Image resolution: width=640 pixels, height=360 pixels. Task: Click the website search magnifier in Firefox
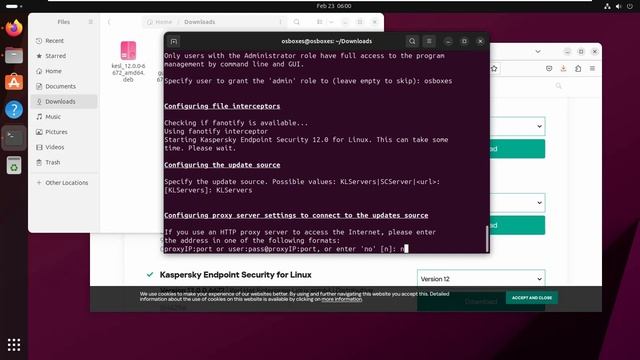pyautogui.click(x=558, y=86)
